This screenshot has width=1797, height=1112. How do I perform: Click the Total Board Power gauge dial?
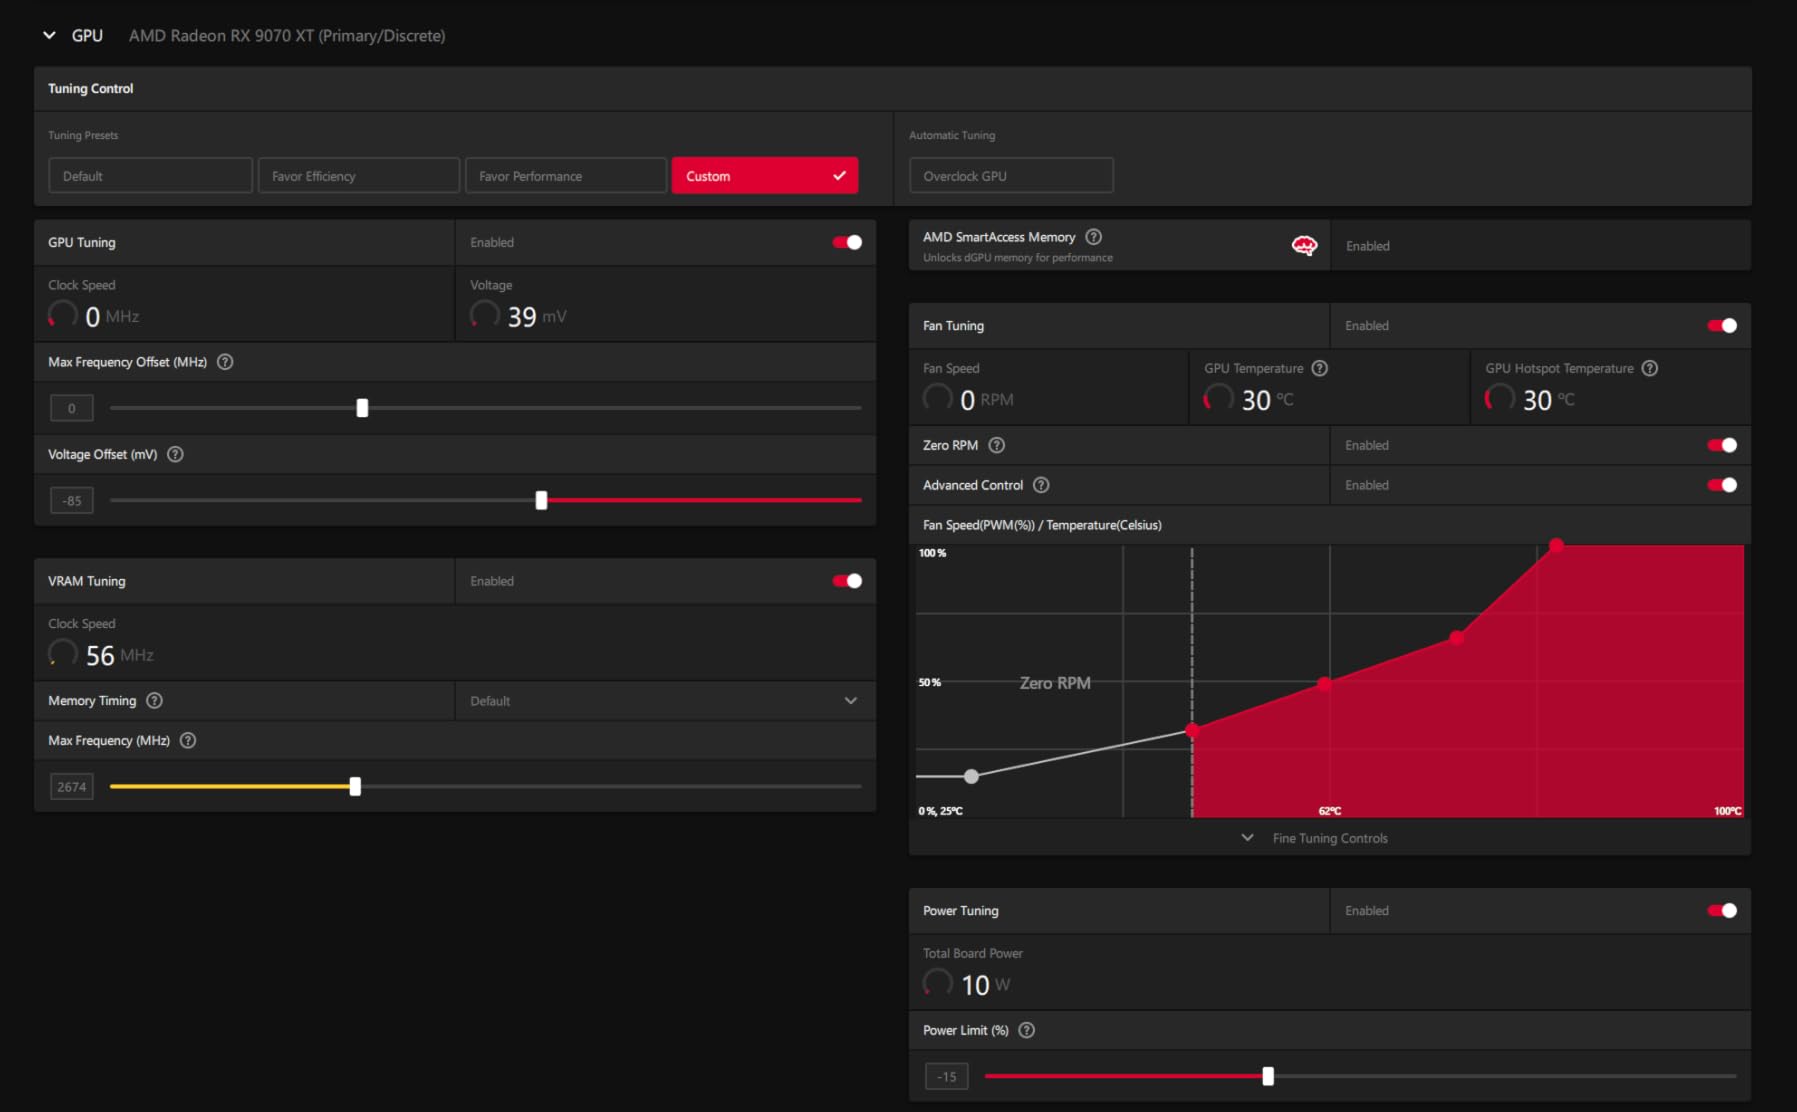pos(938,983)
